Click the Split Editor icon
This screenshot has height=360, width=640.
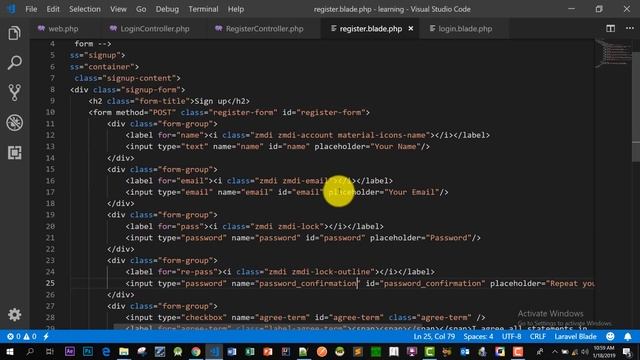tap(610, 28)
